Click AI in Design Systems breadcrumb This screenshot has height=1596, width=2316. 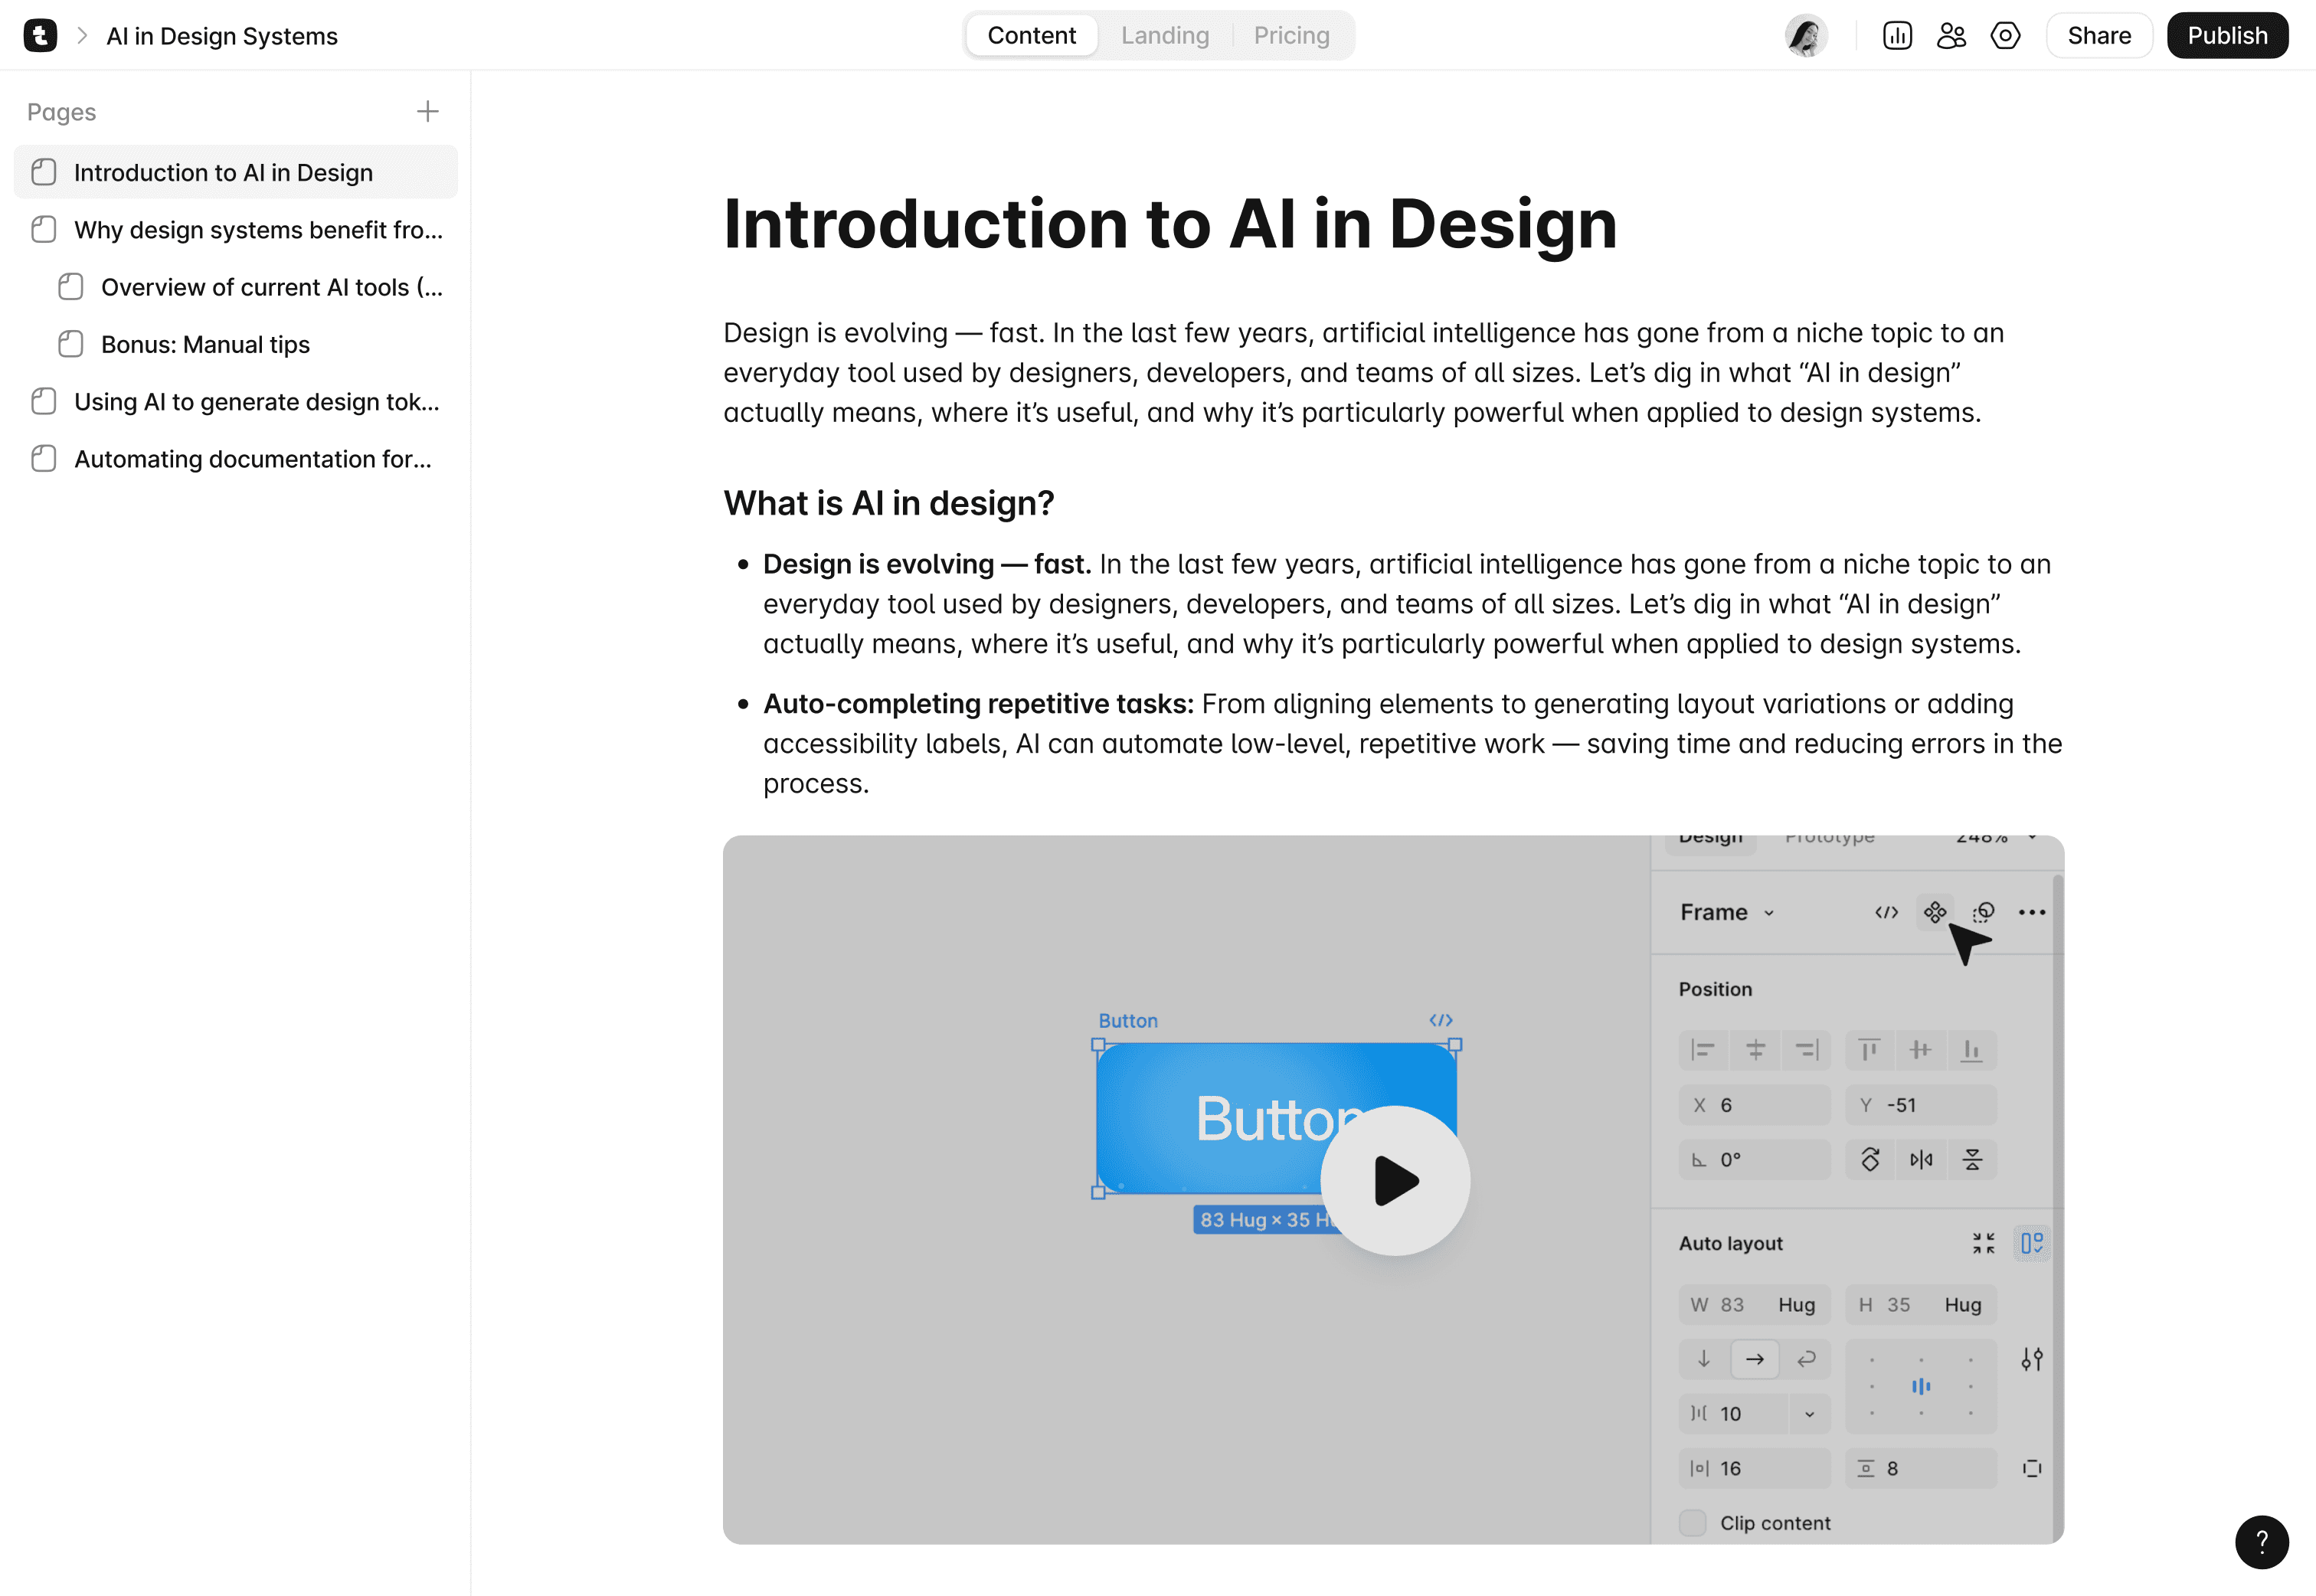pyautogui.click(x=221, y=36)
